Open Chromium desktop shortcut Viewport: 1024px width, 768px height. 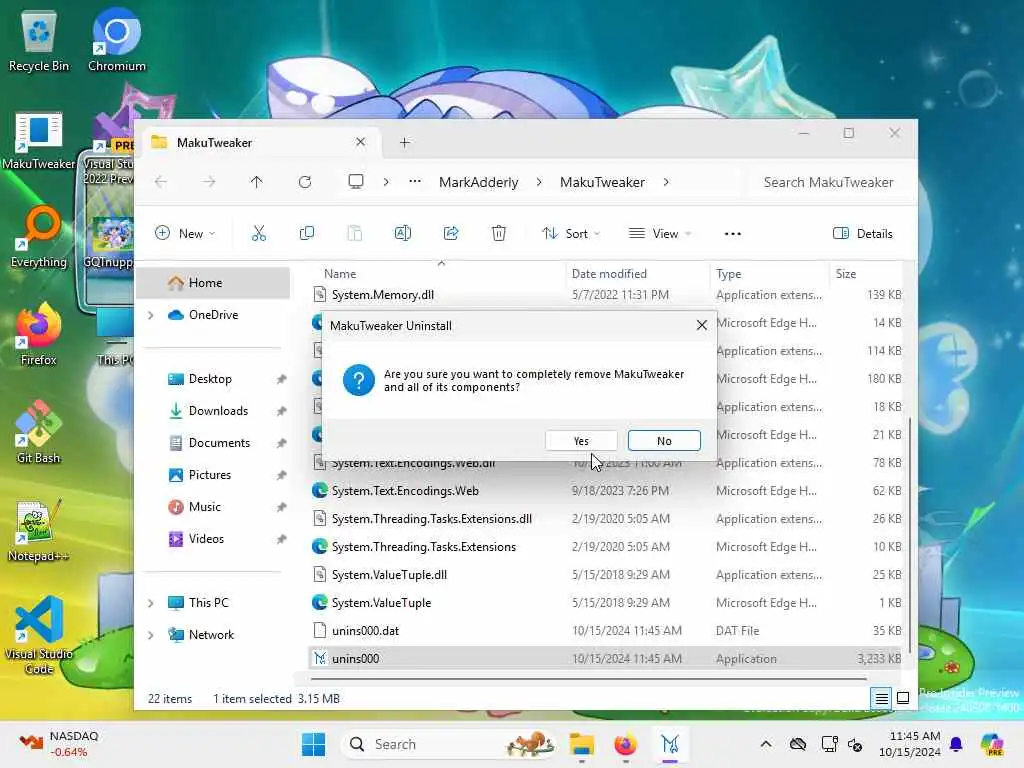click(117, 40)
